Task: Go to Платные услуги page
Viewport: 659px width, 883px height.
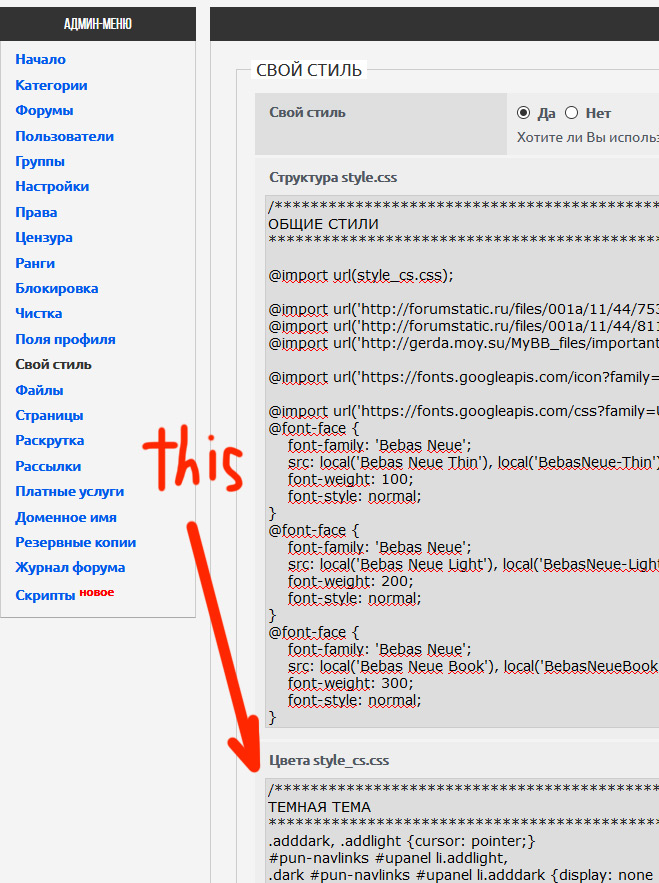Action: pyautogui.click(x=69, y=491)
